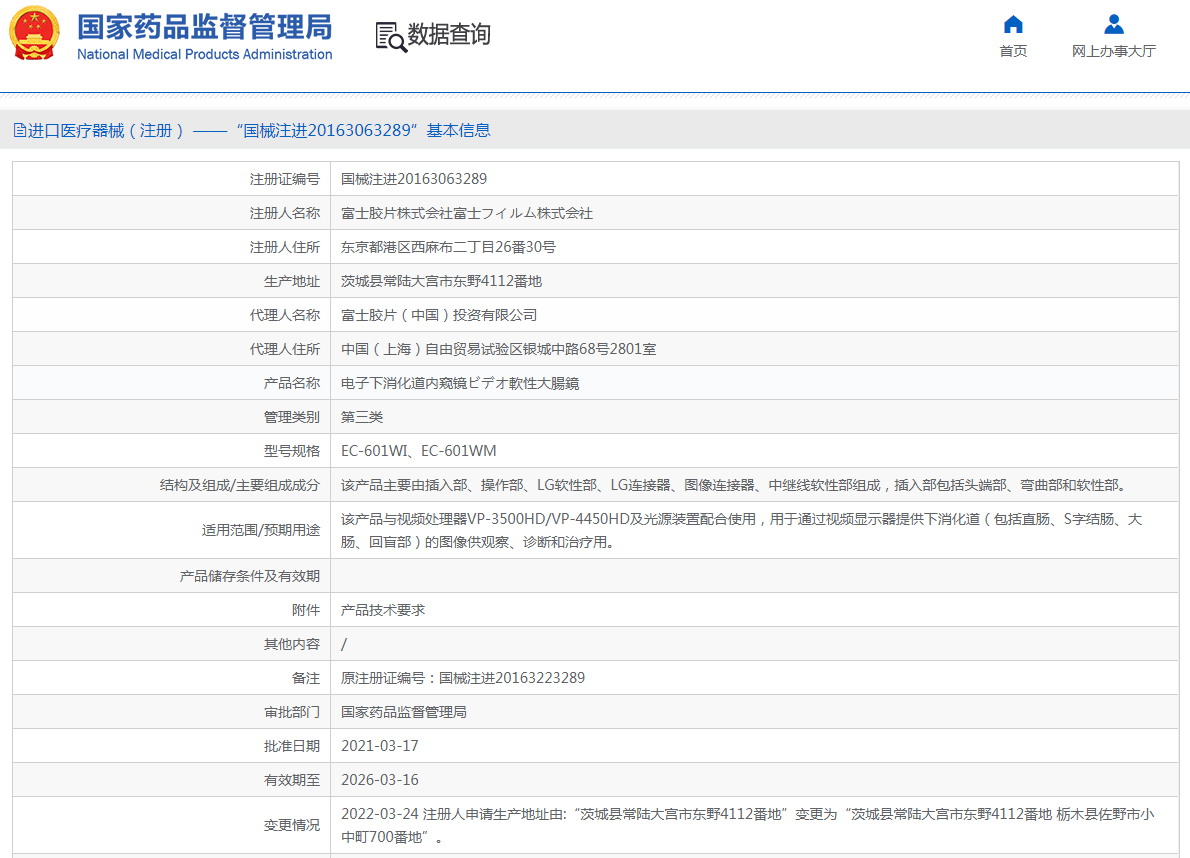Click the 数据查询 heading text

449,35
